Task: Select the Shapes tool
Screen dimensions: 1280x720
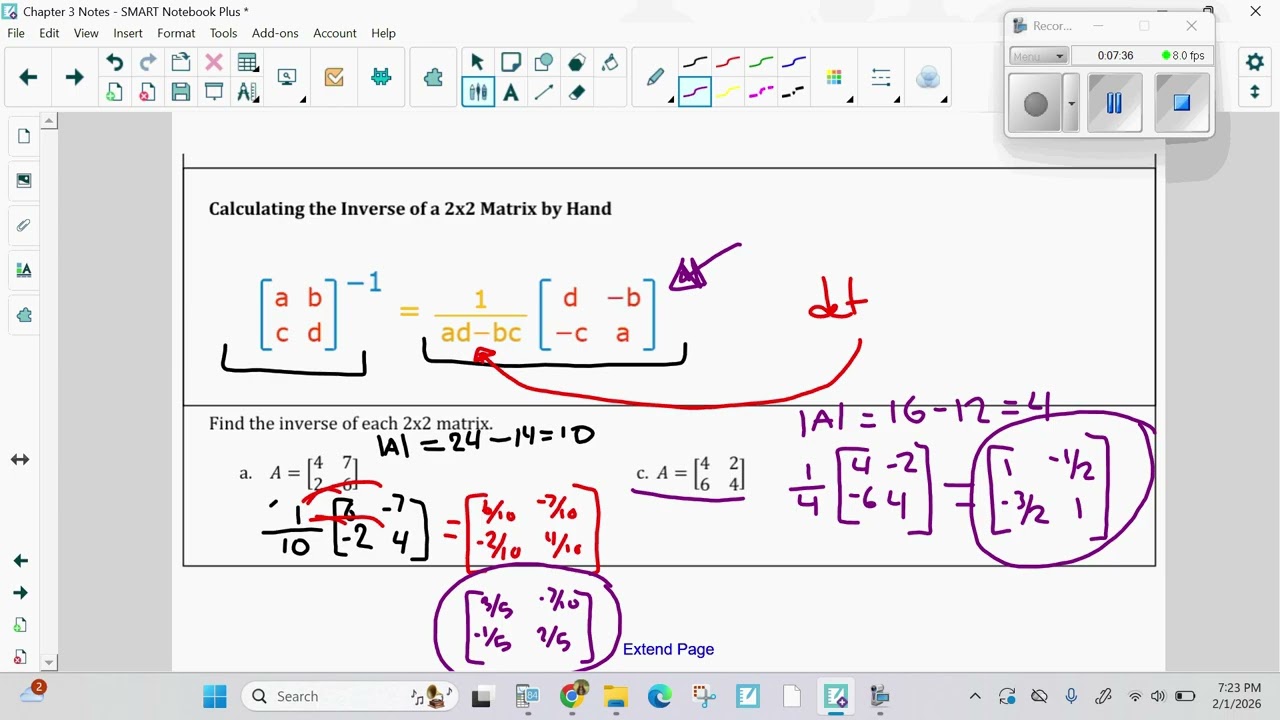Action: click(x=543, y=62)
